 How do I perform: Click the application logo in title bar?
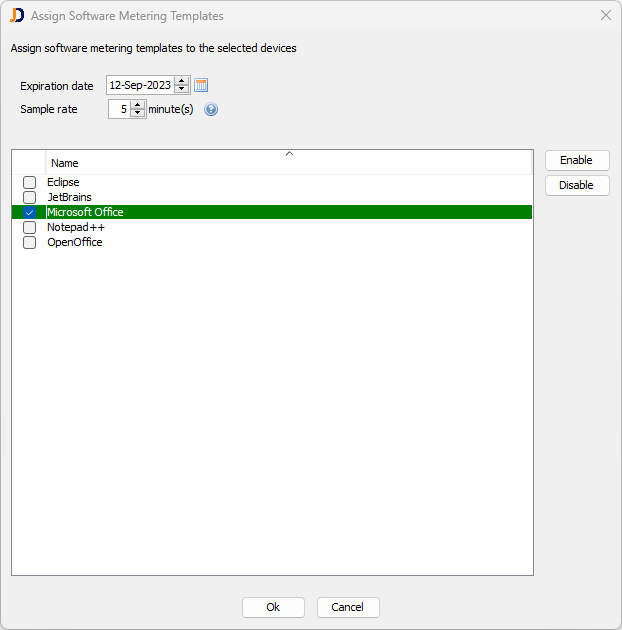(x=17, y=16)
